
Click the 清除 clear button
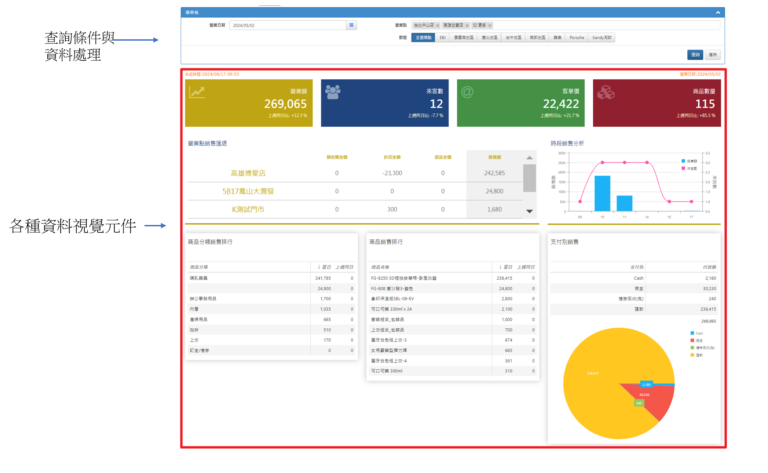point(712,55)
